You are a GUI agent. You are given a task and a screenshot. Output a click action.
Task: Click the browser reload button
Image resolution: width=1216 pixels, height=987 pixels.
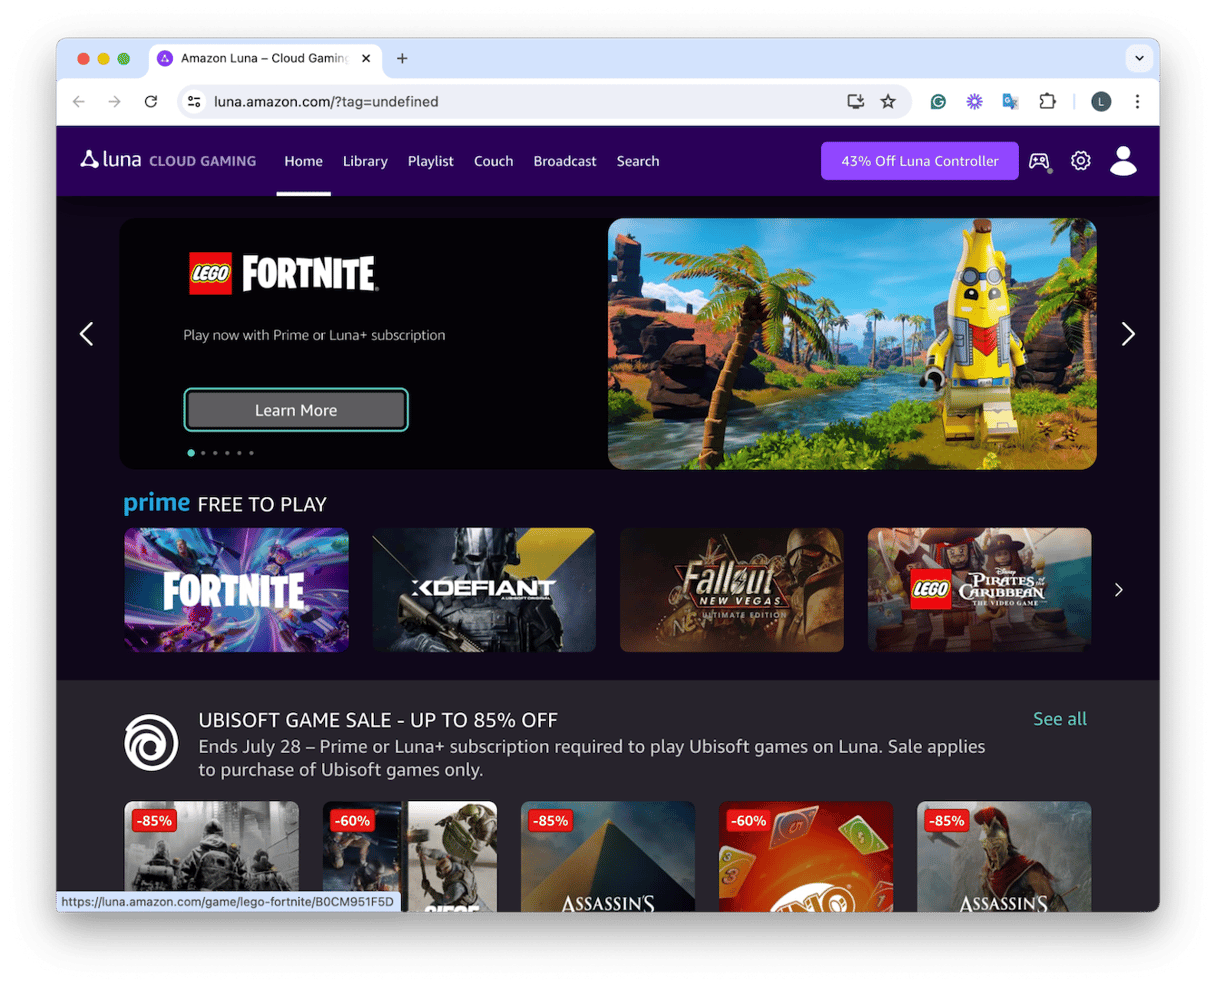click(x=151, y=101)
